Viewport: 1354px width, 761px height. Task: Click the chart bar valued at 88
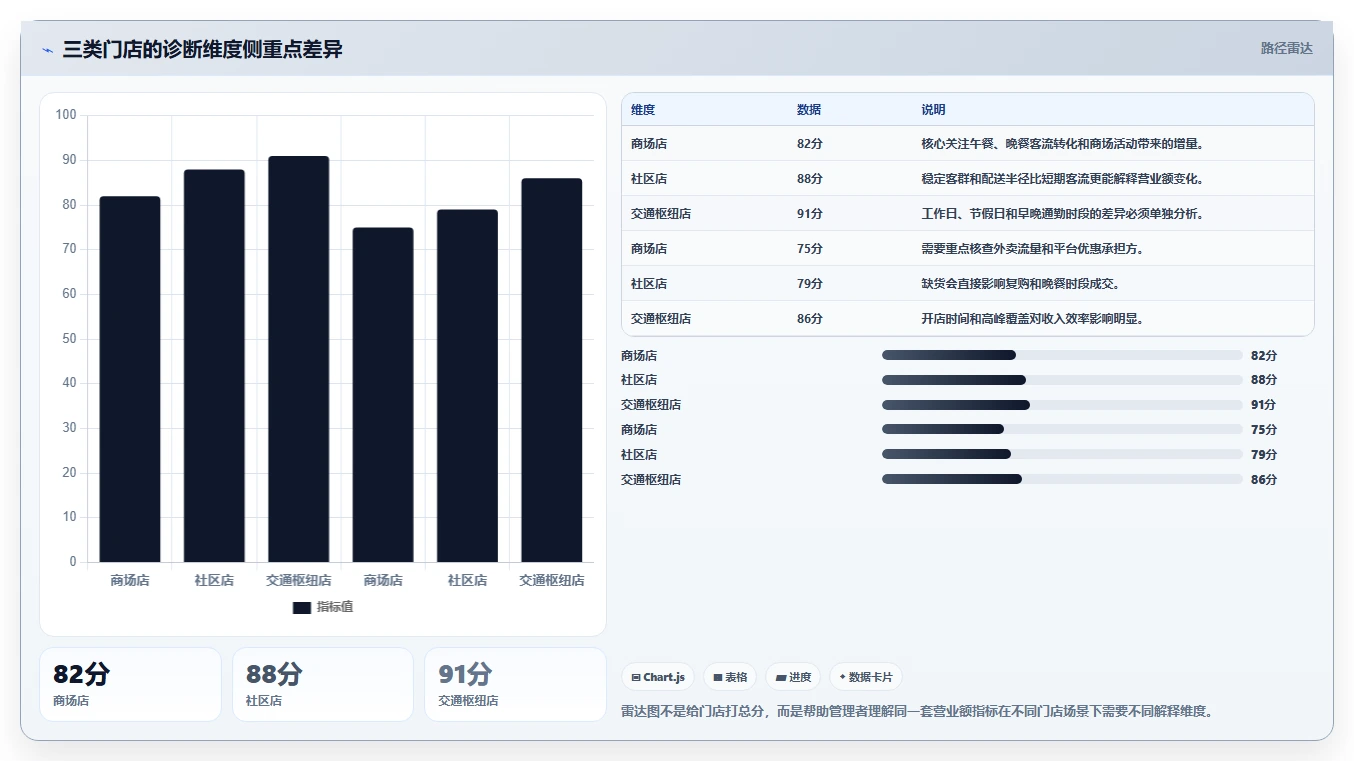tap(214, 366)
